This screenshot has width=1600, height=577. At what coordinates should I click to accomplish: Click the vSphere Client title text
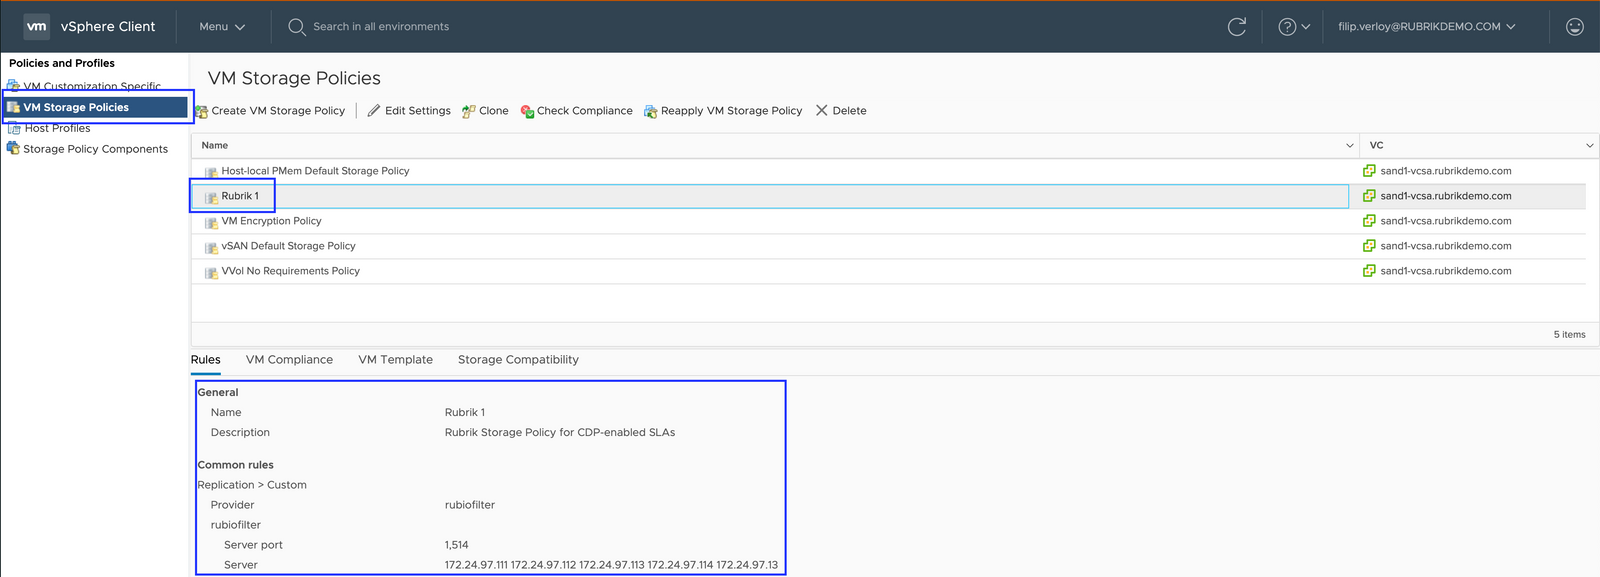108,27
